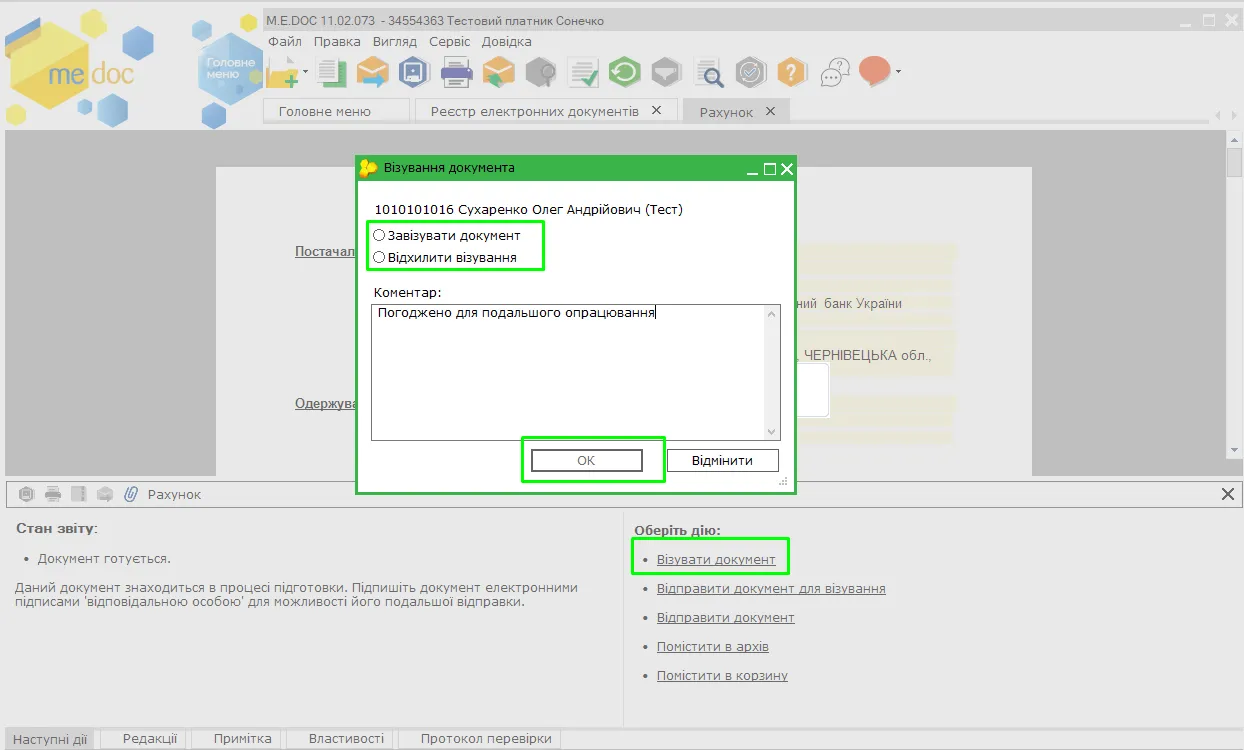
Task: Select 'Відхилити візування' radio button
Action: point(379,257)
